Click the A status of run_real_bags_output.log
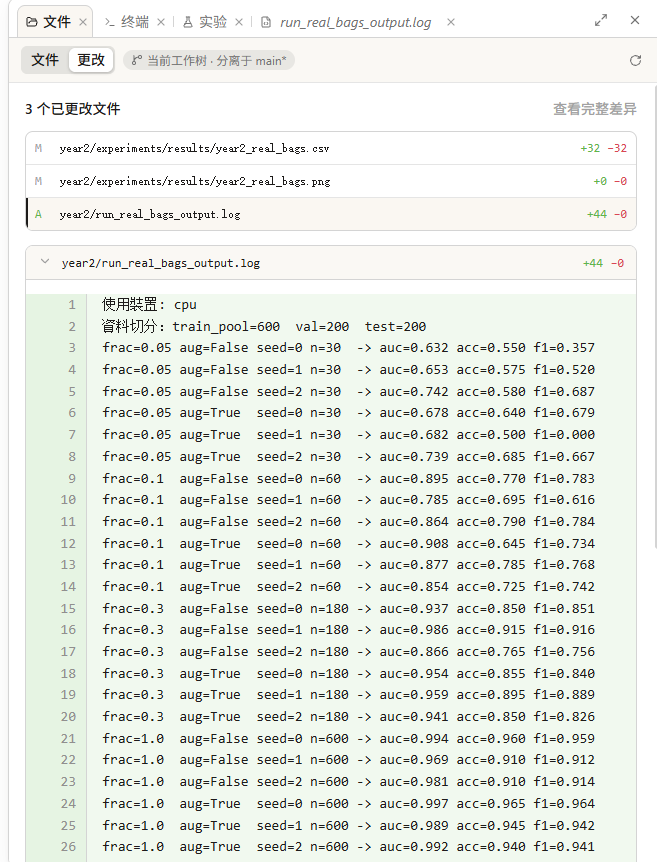The image size is (657, 862). (38, 214)
